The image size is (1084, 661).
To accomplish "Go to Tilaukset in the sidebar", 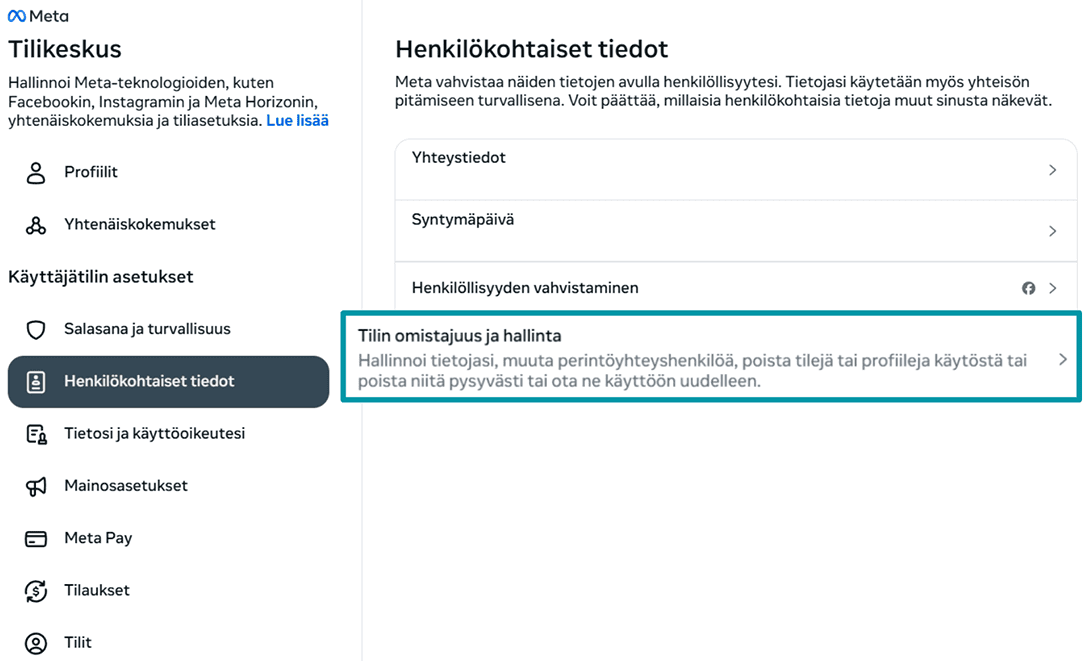I will 97,591.
